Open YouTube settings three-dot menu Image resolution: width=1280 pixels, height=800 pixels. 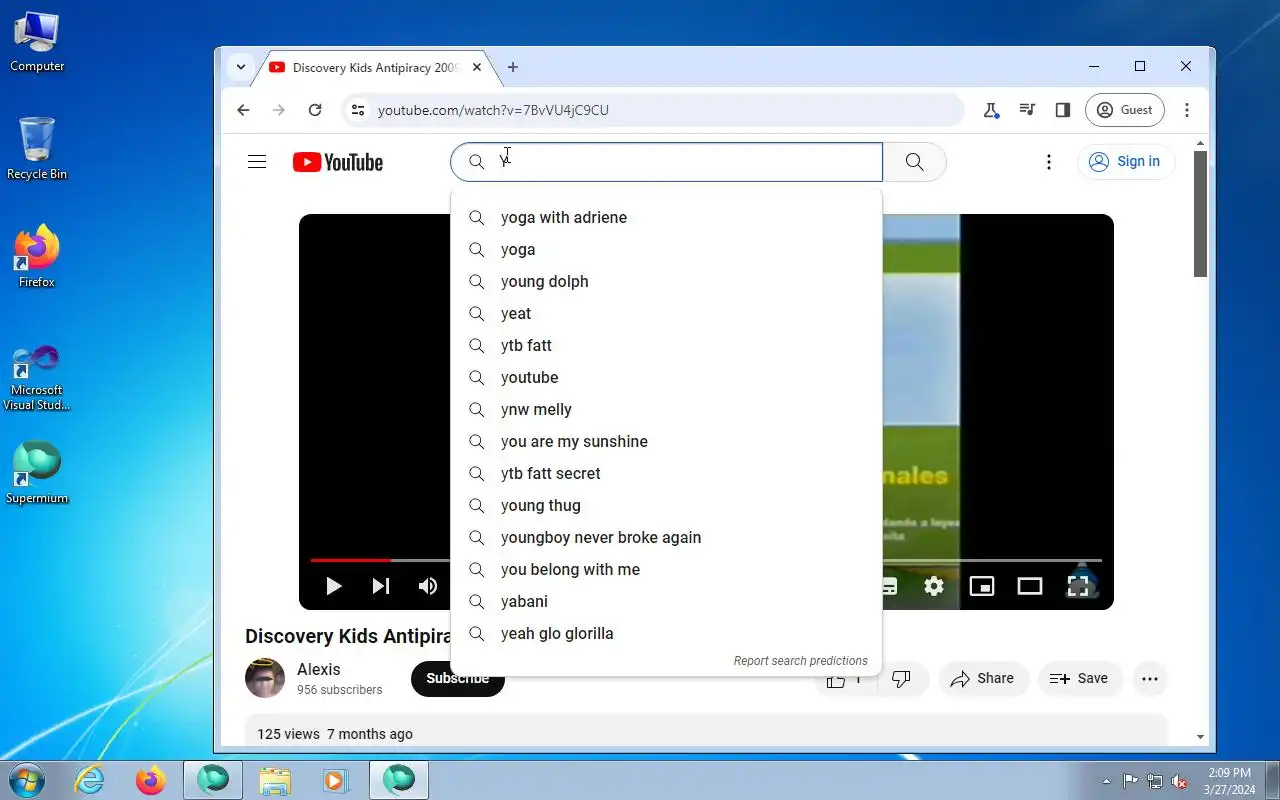(1048, 162)
